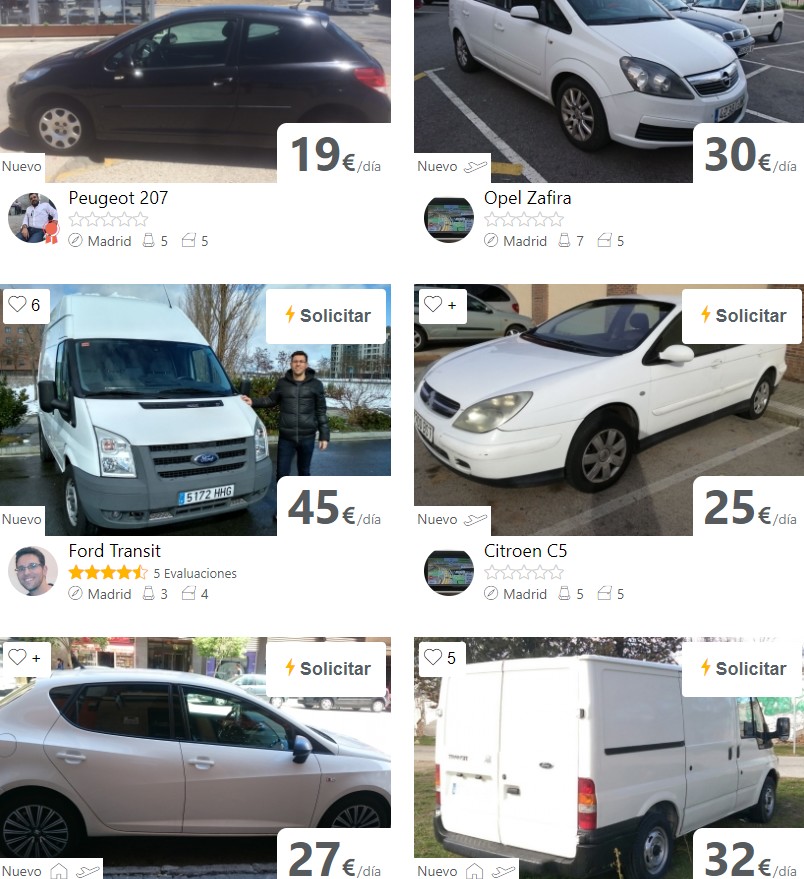The width and height of the screenshot is (804, 879).
Task: Open the 5 Evaluaciones reviews for Ford Transit
Action: (x=195, y=573)
